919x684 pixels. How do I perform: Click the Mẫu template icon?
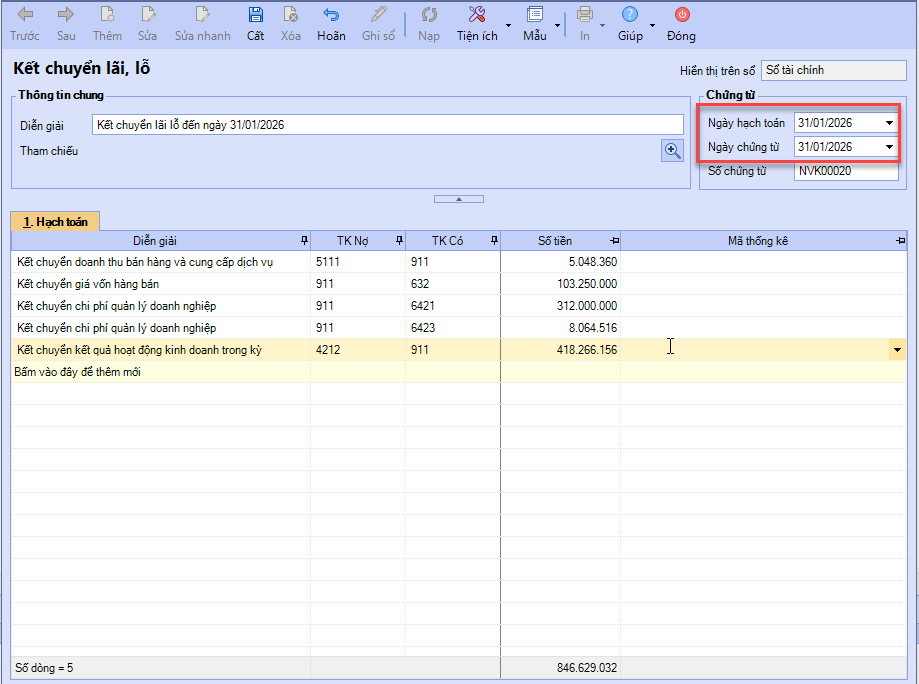click(x=535, y=15)
